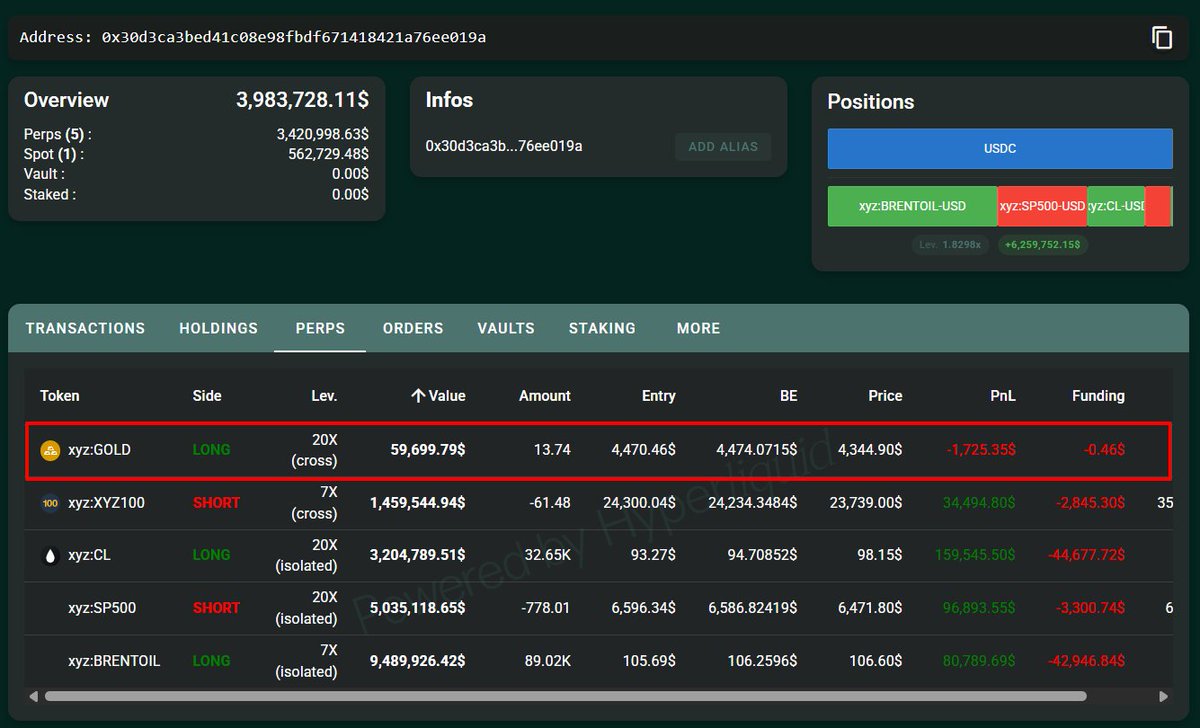Select the yz:CL-USD green position segment
The image size is (1200, 728).
point(1116,206)
